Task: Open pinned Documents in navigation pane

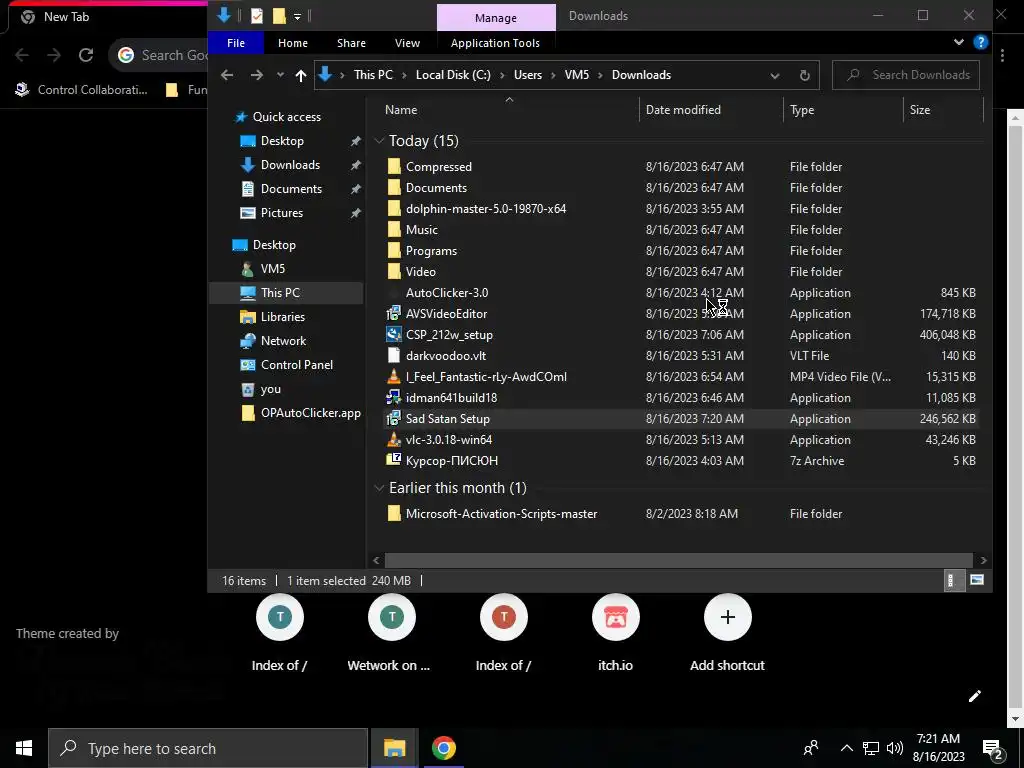Action: point(291,189)
